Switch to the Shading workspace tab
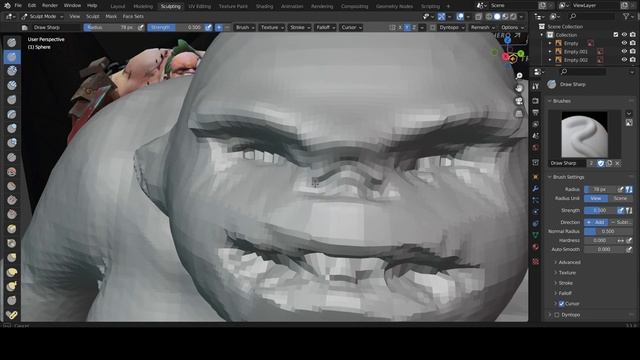Image resolution: width=640 pixels, height=360 pixels. pyautogui.click(x=264, y=6)
